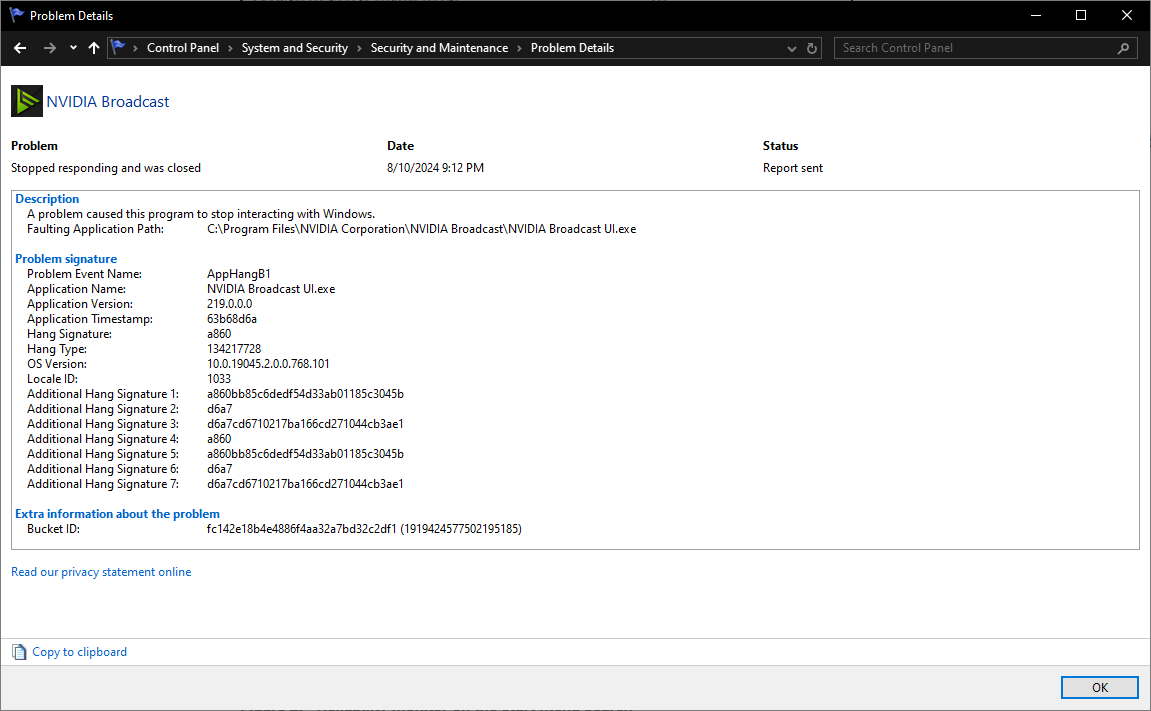Click the refresh icon in the address bar
Viewport: 1151px width, 711px height.
811,47
